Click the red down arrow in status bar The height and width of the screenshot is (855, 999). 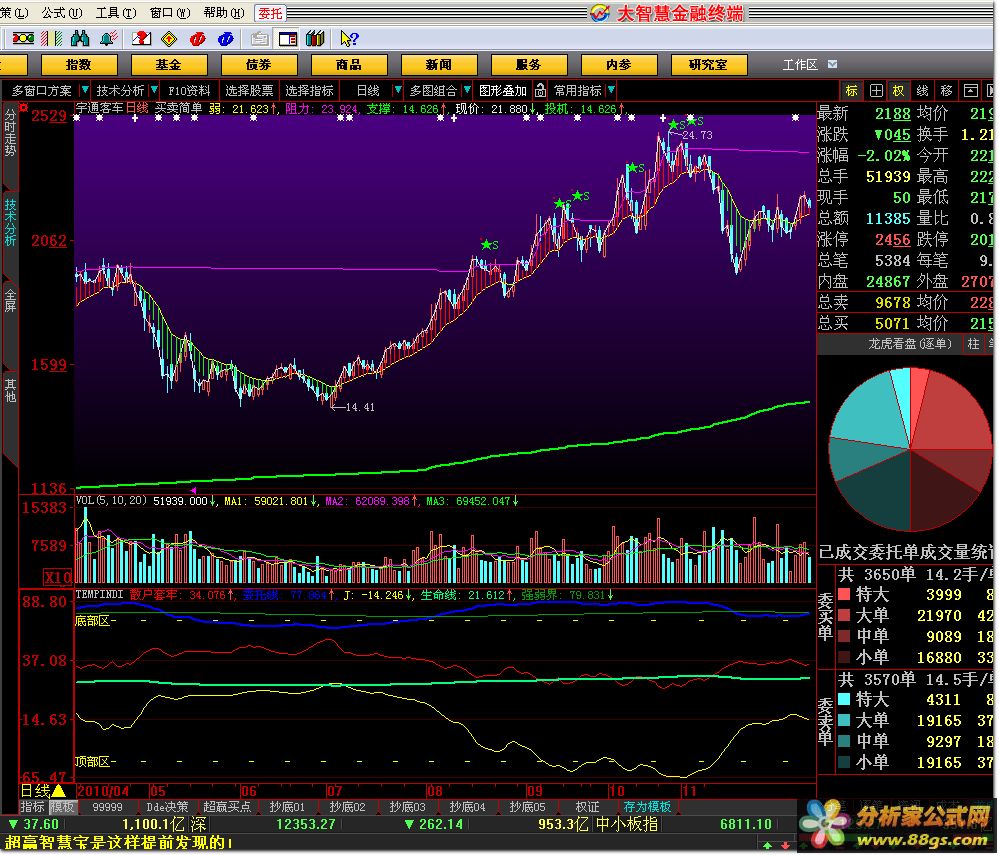coord(785,845)
